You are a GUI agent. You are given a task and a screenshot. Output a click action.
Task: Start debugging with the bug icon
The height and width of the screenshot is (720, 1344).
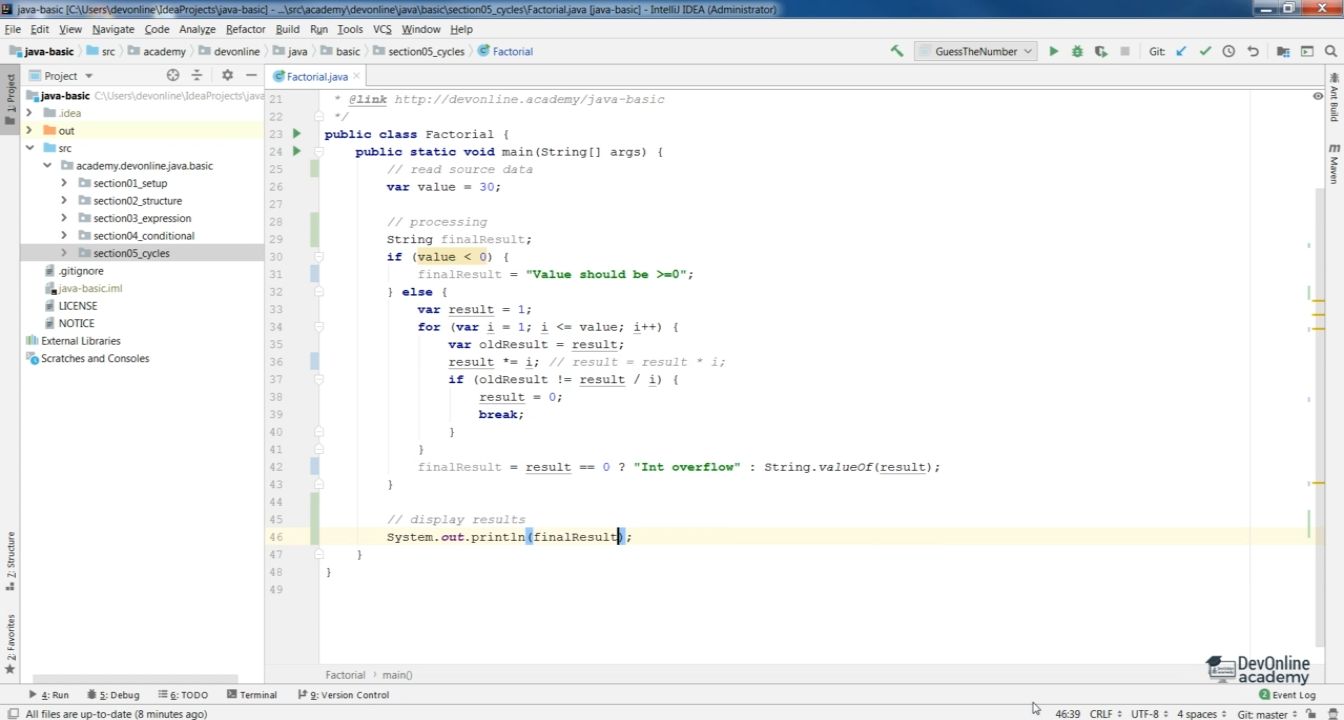1077,51
